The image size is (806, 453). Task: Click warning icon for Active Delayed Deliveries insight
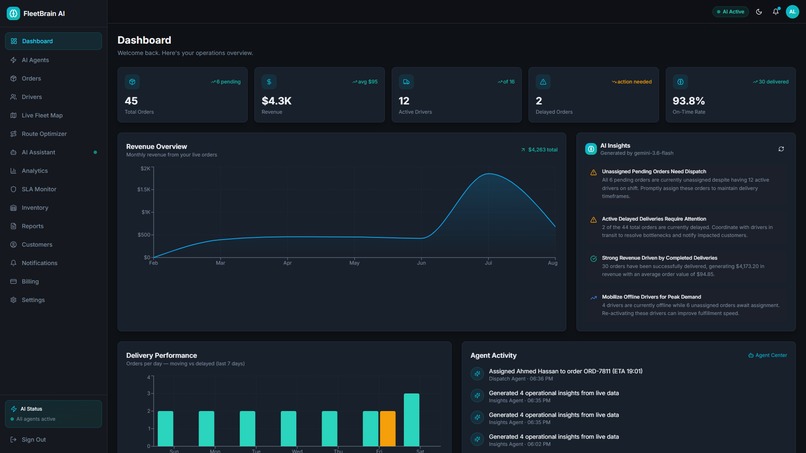(x=593, y=220)
